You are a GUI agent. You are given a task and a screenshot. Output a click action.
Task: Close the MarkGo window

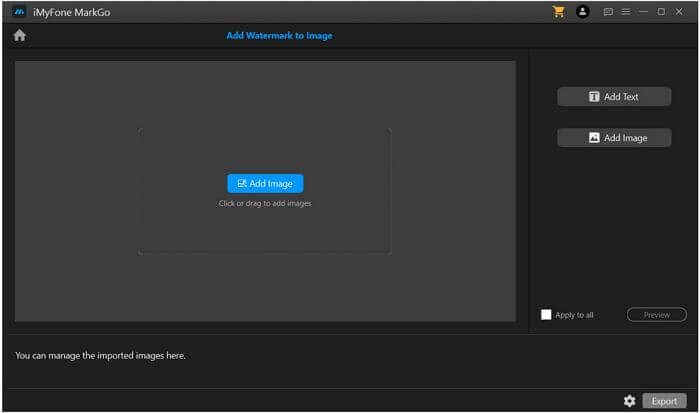[679, 12]
